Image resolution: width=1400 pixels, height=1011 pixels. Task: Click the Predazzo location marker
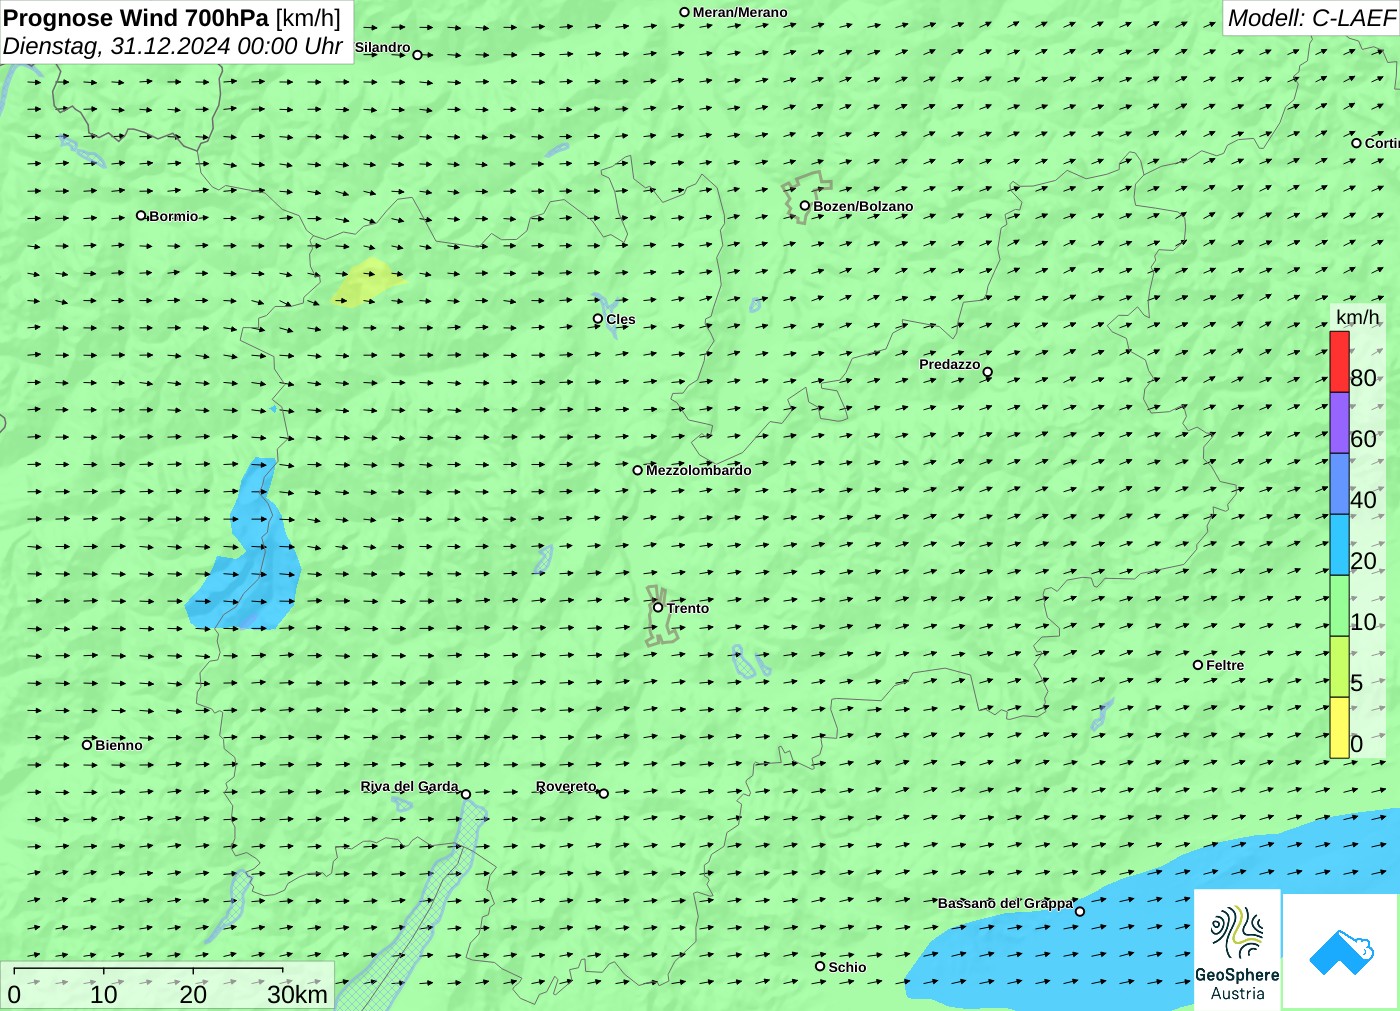(x=988, y=372)
